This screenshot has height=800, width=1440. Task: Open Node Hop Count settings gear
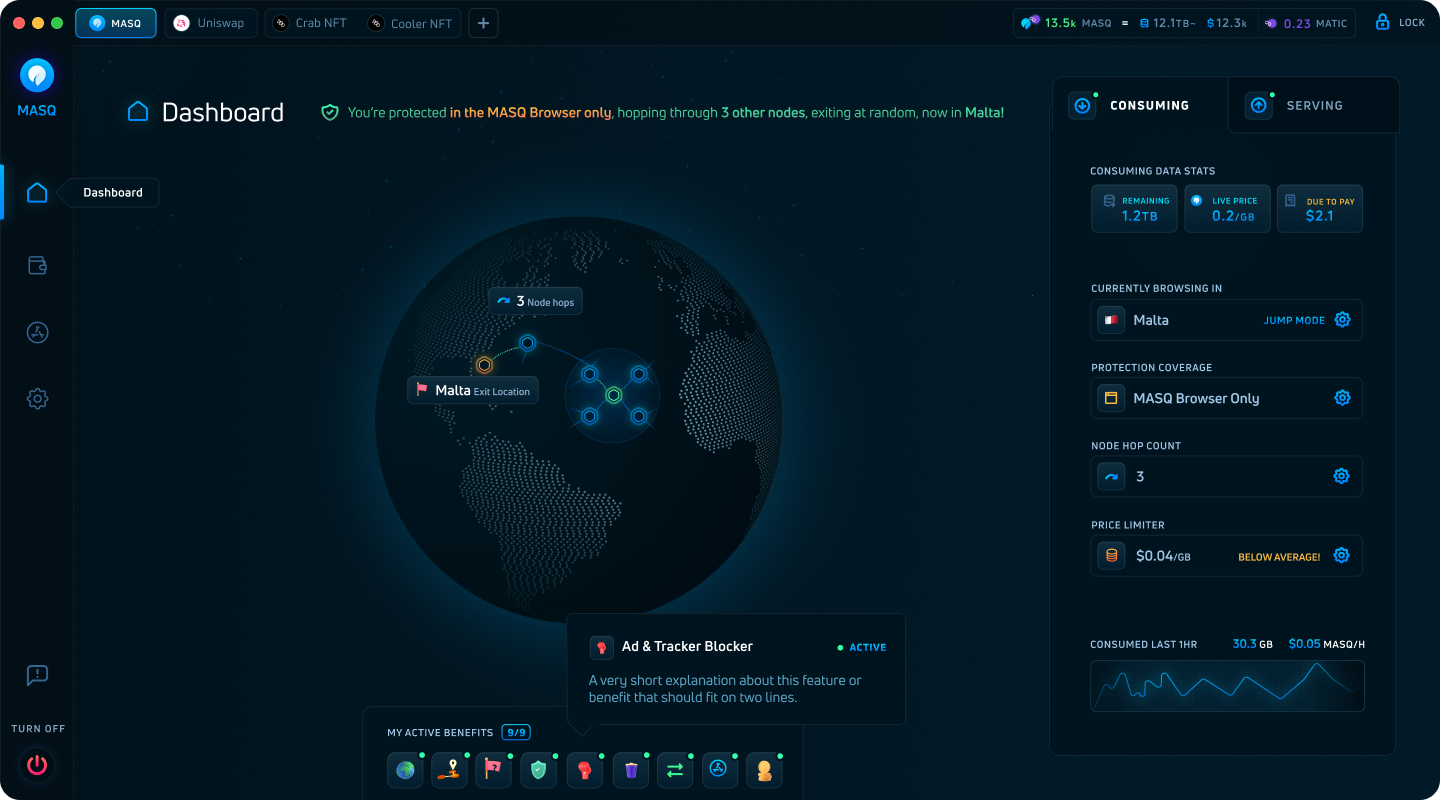(x=1342, y=476)
